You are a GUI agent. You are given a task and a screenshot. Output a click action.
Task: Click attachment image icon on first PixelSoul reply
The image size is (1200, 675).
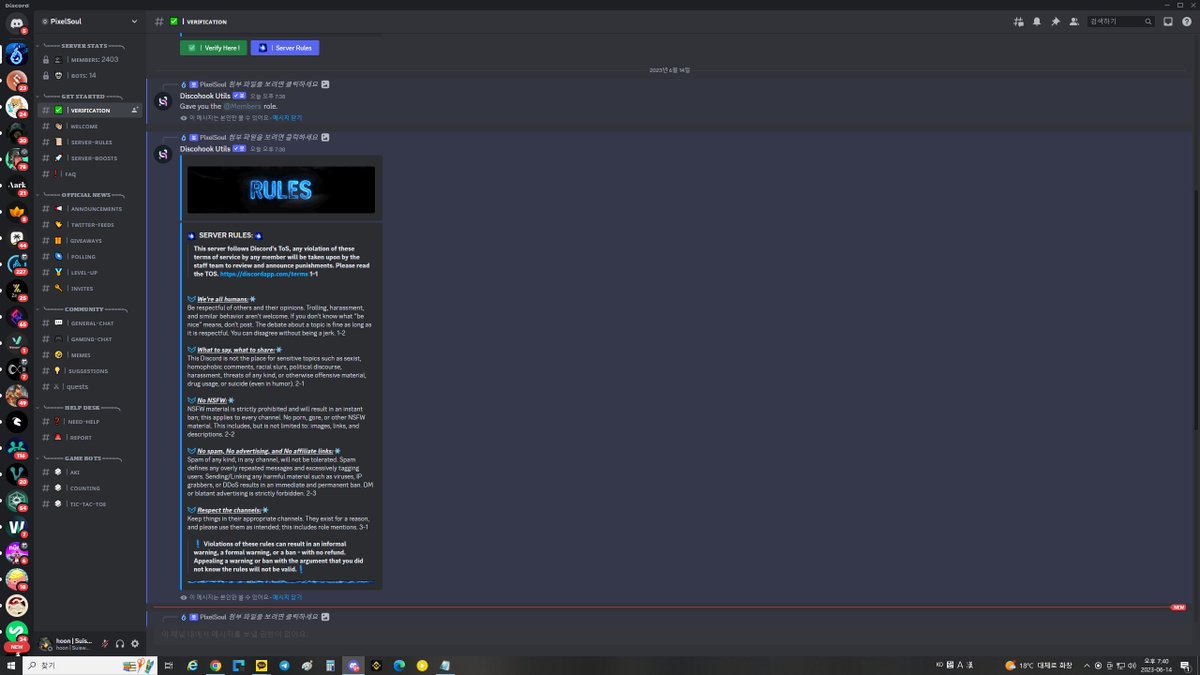click(x=325, y=84)
